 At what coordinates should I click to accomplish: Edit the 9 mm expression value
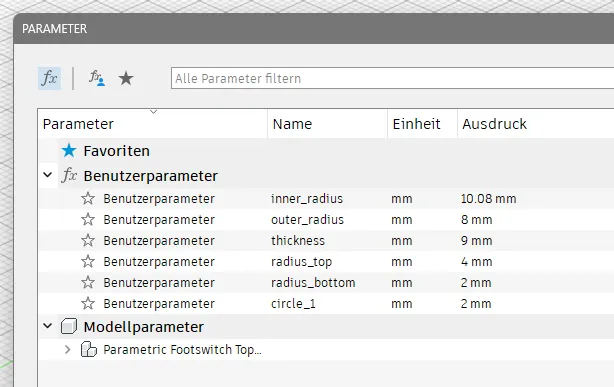point(477,241)
